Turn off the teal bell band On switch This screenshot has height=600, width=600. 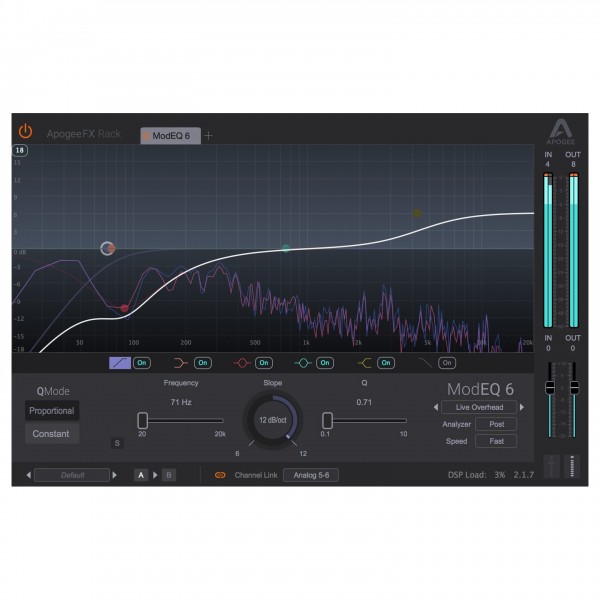tap(325, 363)
